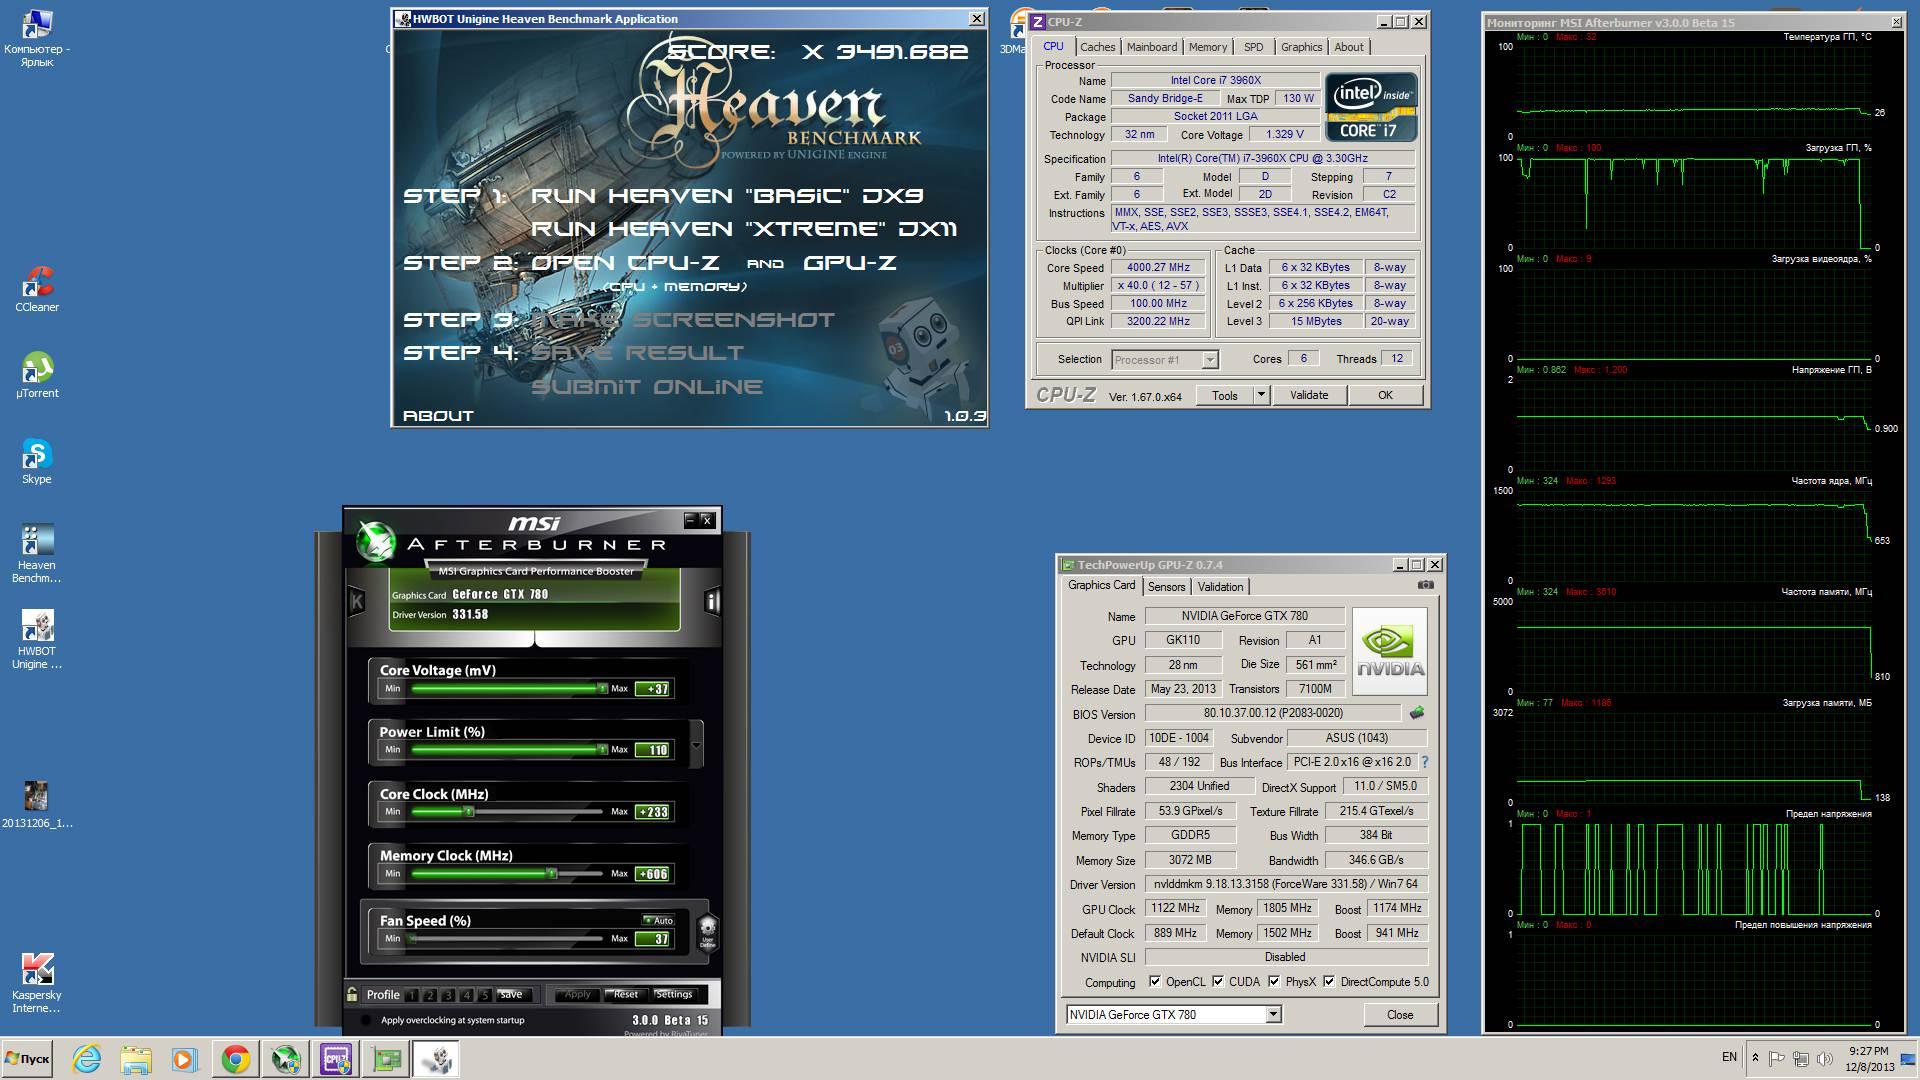Viewport: 1920px width, 1080px height.
Task: Open the HWBOT Unigine desktop shortcut
Action: [37, 640]
